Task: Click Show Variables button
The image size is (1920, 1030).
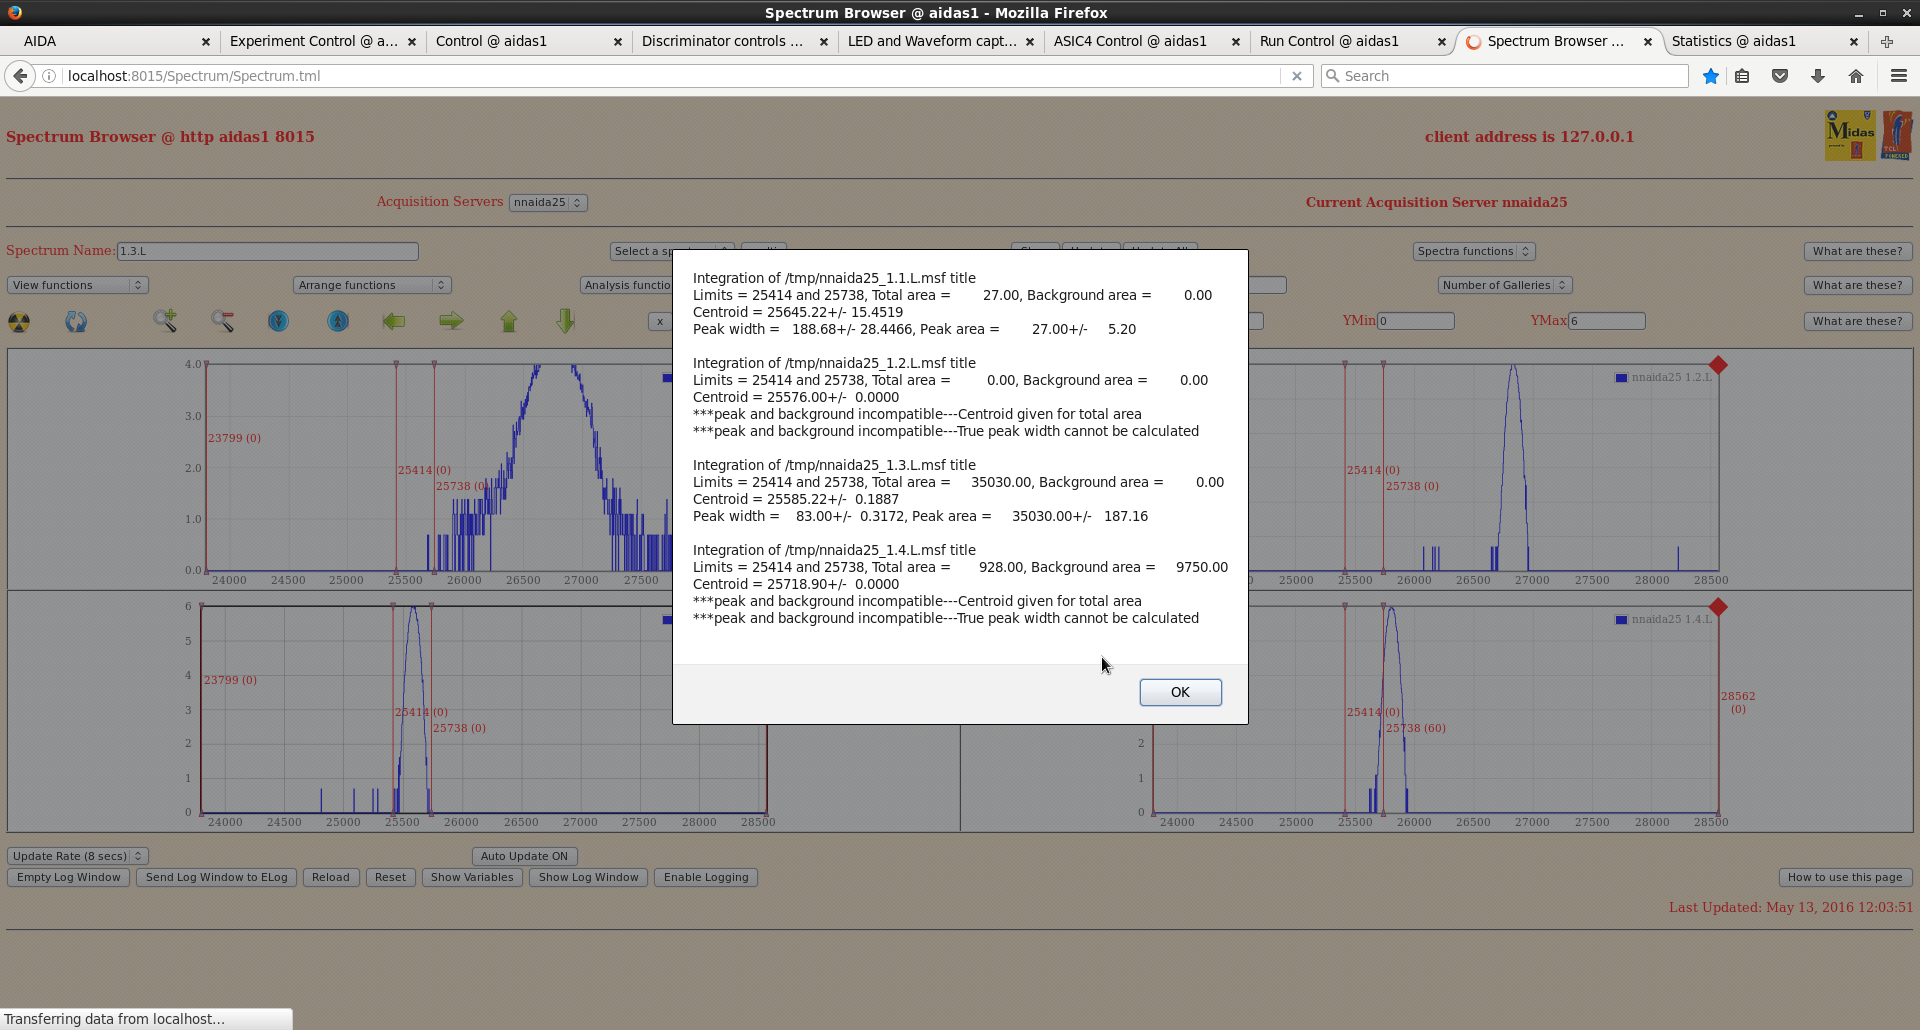Action: click(472, 877)
